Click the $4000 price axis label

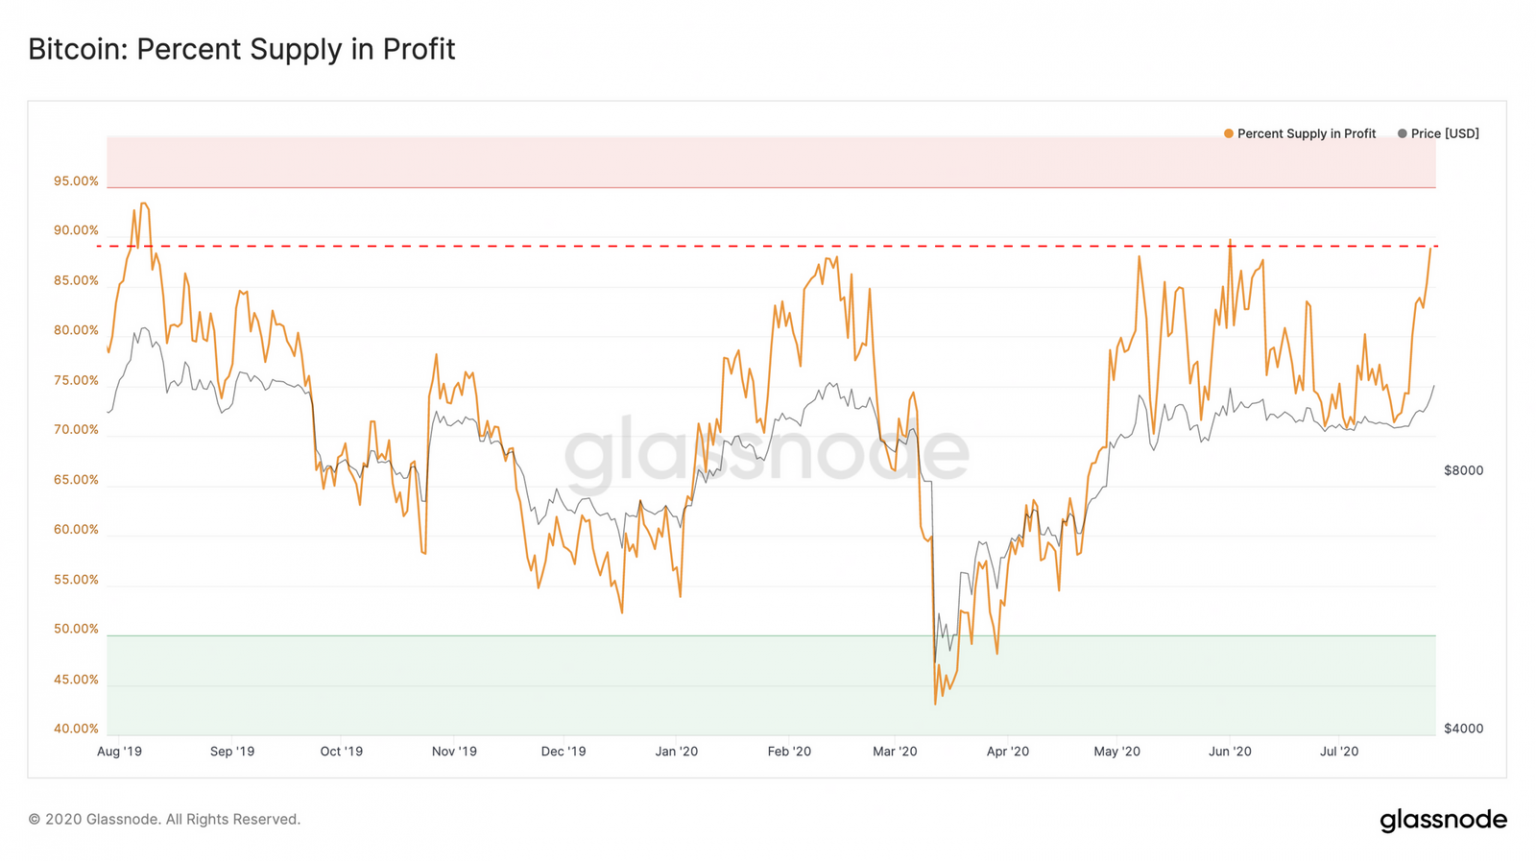(1463, 728)
